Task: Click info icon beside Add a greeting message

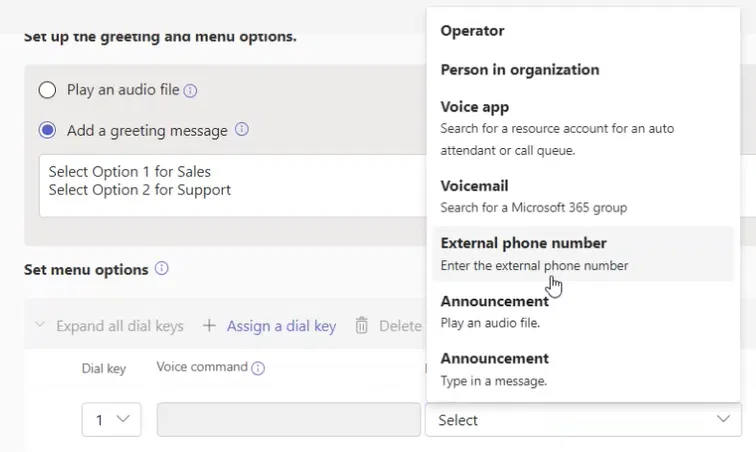Action: (241, 130)
